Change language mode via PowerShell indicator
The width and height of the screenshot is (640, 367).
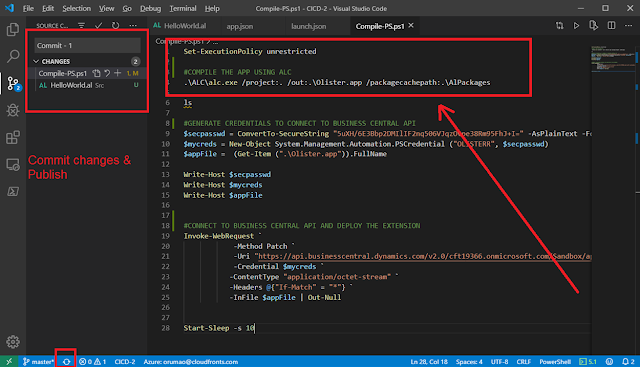[x=555, y=362]
